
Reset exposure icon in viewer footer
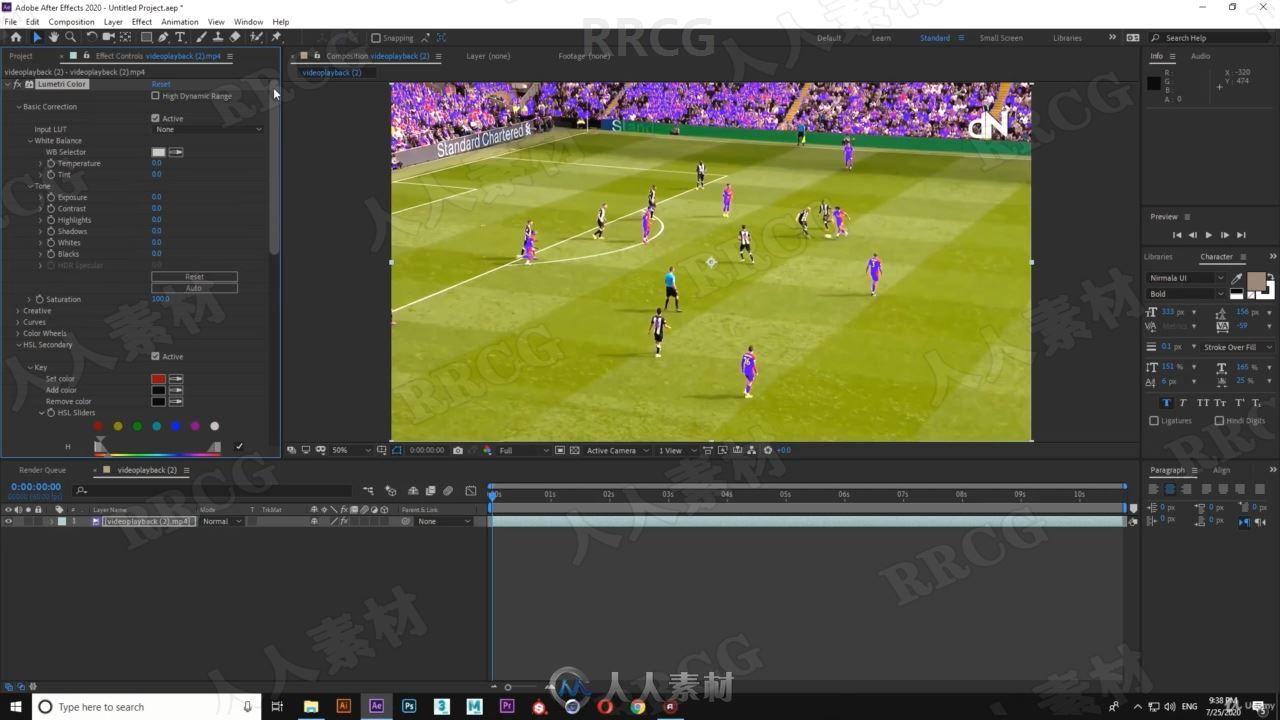pos(768,451)
